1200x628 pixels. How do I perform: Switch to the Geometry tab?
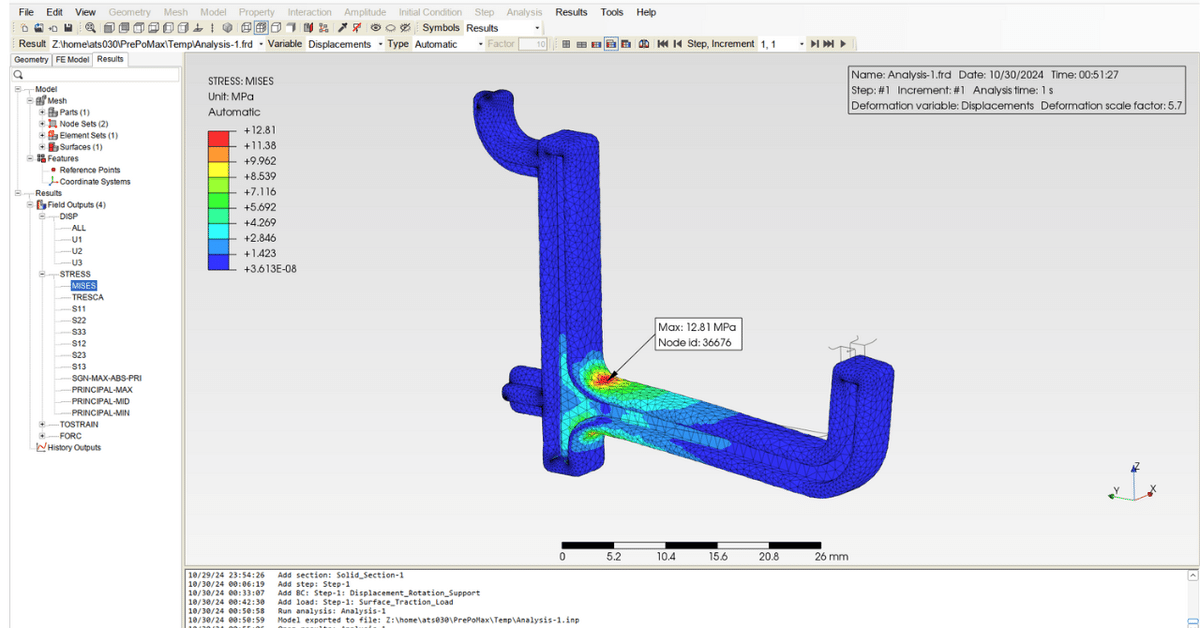[30, 60]
